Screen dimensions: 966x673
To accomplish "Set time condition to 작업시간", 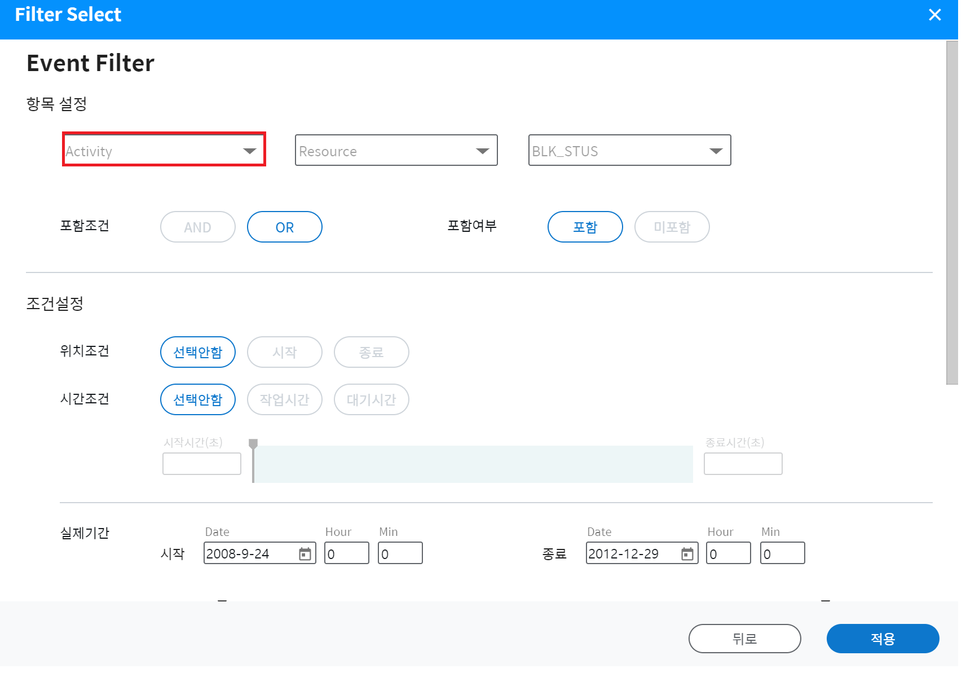I will point(285,400).
